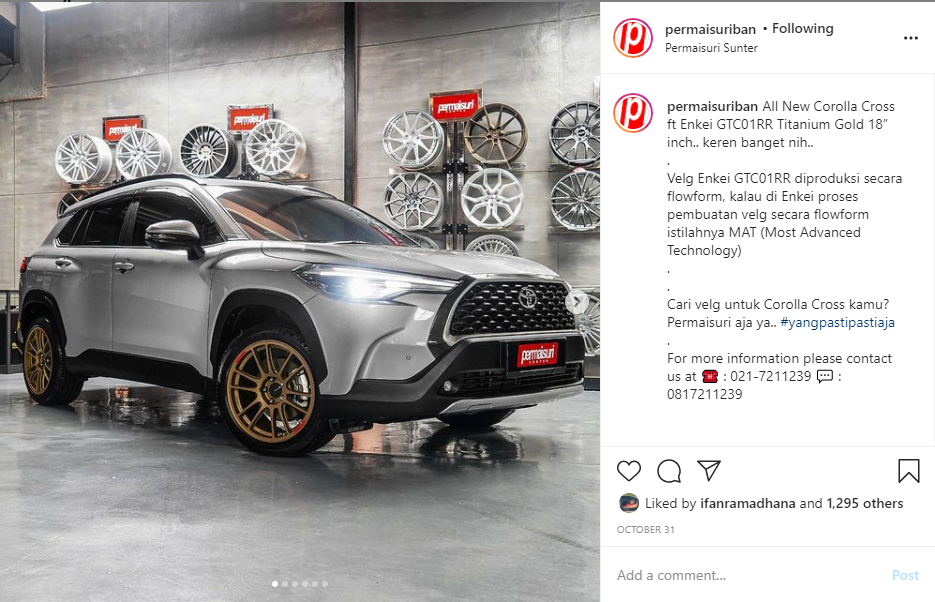The width and height of the screenshot is (935, 602).
Task: Click the permaisuriban username in the caption
Action: [712, 106]
